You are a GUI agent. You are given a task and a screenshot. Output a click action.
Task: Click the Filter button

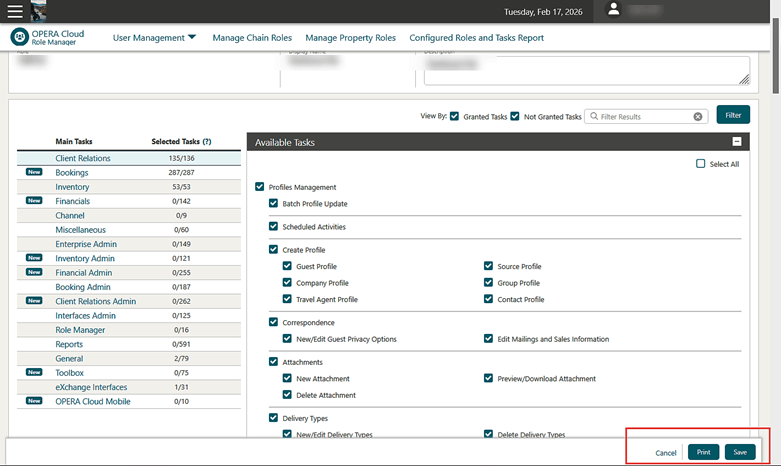pyautogui.click(x=733, y=115)
